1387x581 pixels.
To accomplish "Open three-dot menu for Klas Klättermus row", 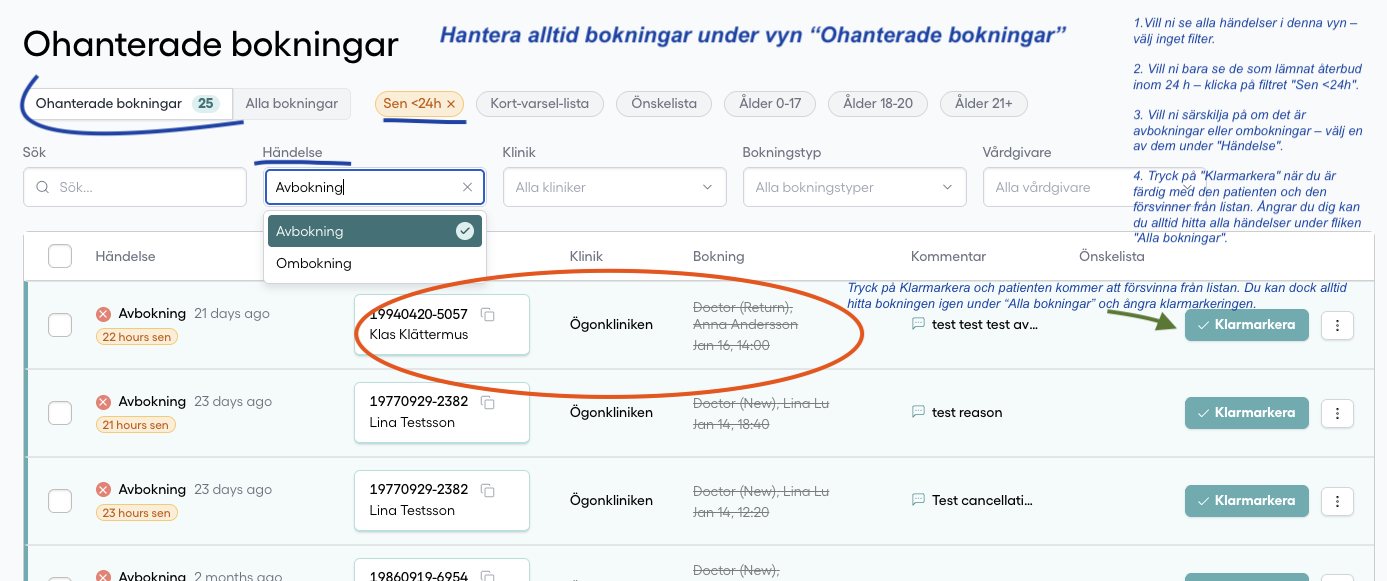I will point(1337,325).
